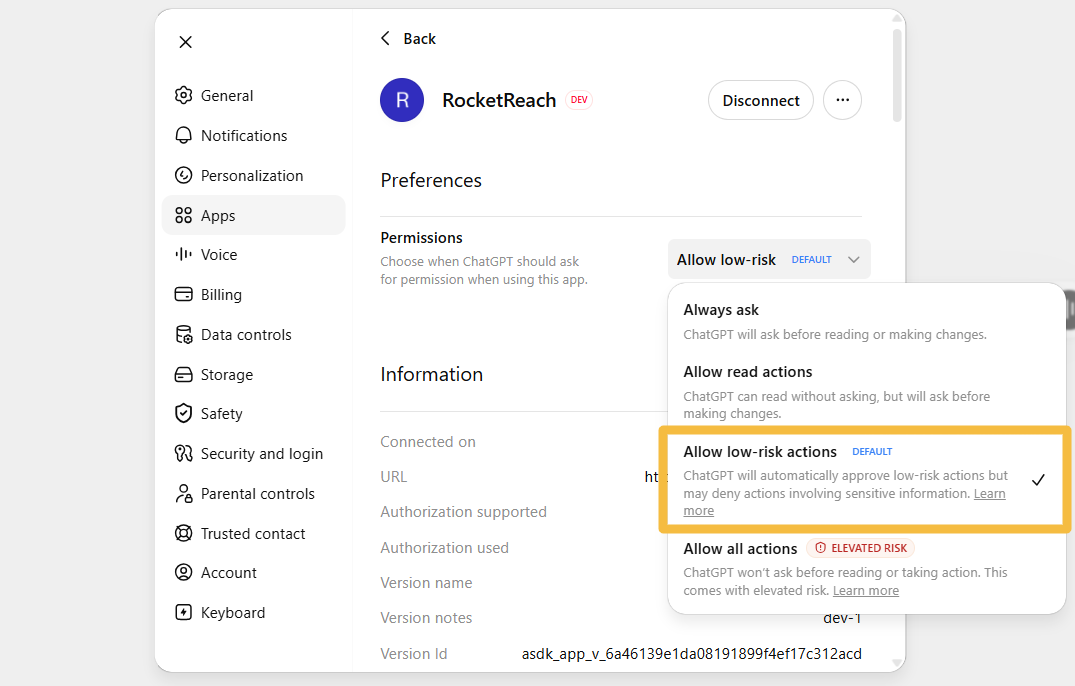The height and width of the screenshot is (686, 1075).
Task: Click the Personalization icon
Action: [183, 175]
